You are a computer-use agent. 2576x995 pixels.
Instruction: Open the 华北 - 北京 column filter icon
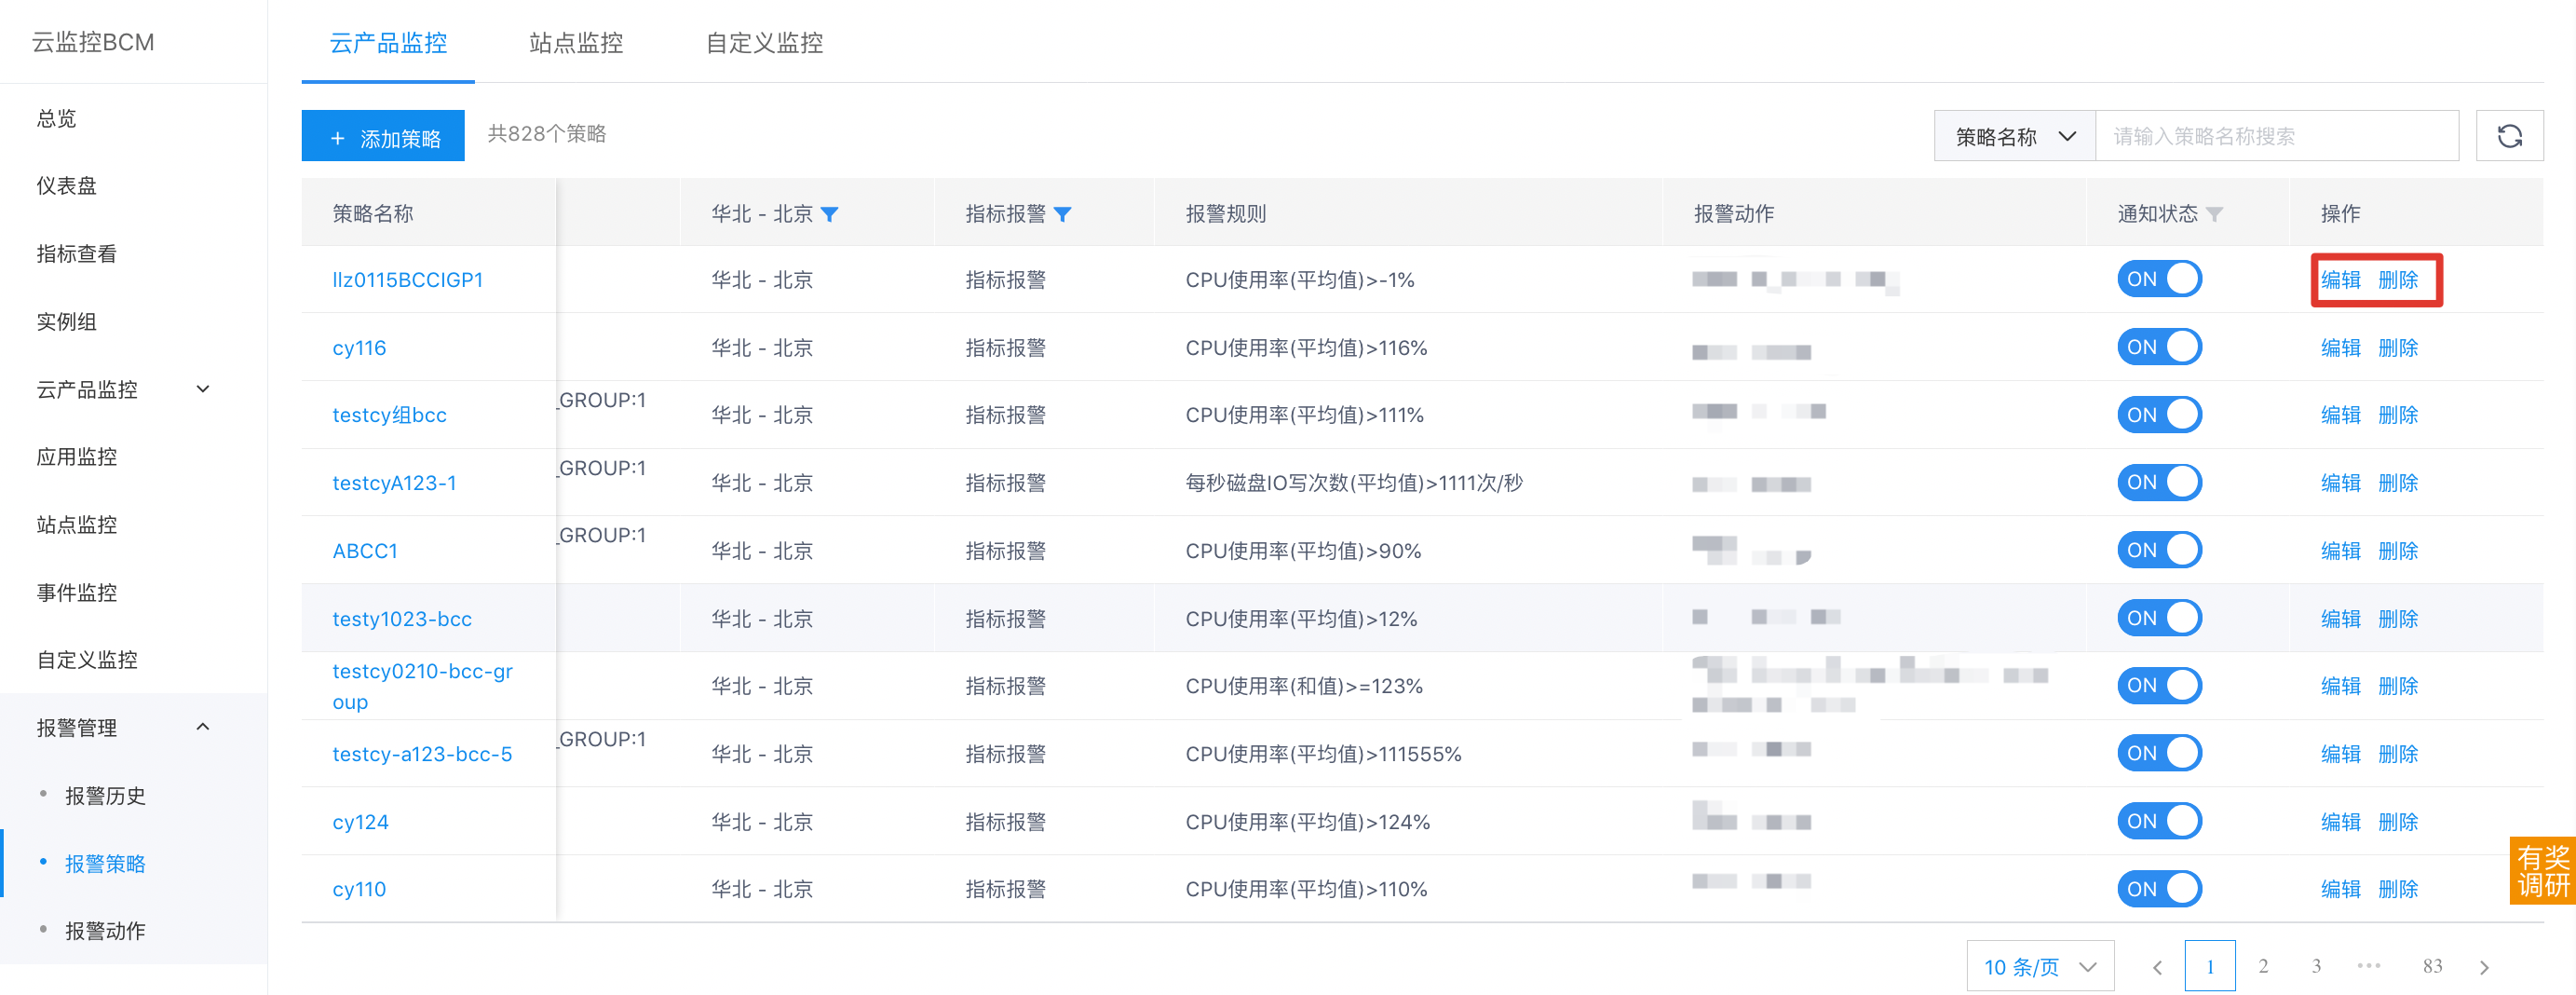829,214
